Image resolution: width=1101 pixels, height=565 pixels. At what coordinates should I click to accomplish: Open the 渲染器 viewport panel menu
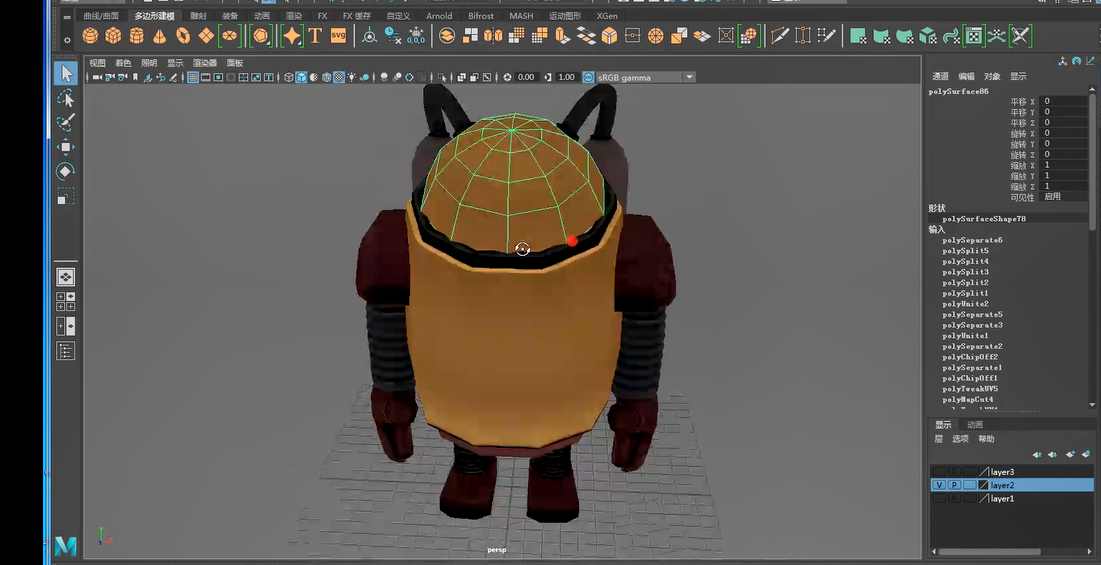[205, 63]
